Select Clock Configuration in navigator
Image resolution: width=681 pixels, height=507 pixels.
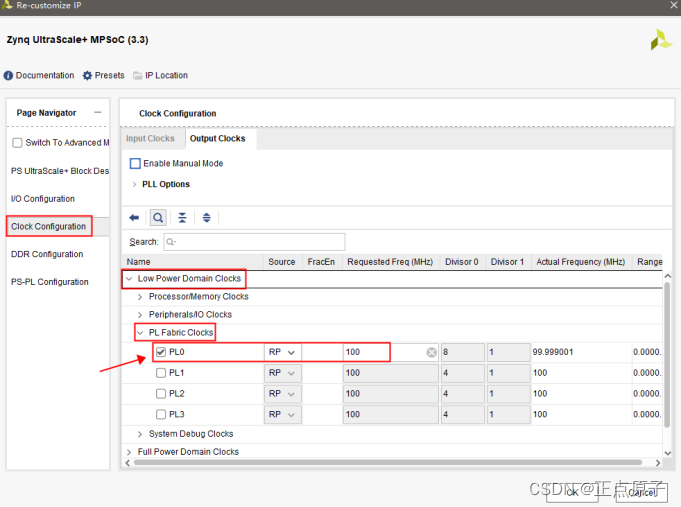tap(49, 227)
